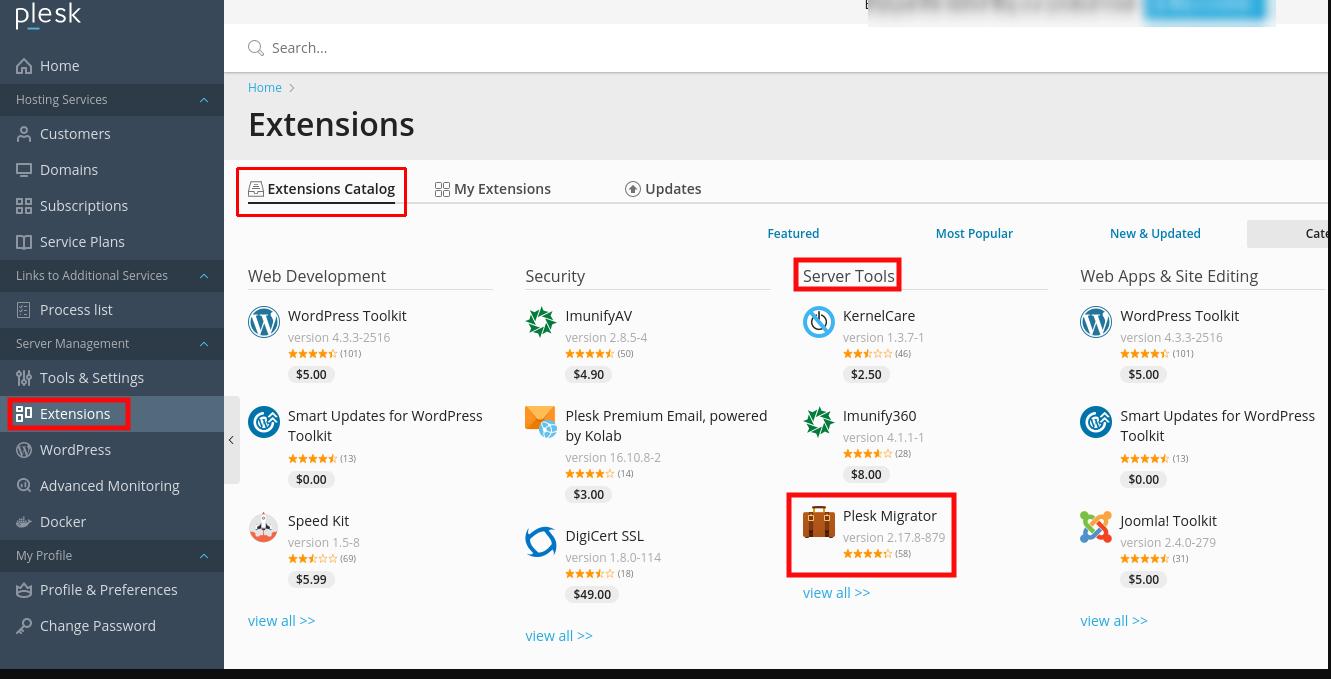The width and height of the screenshot is (1331, 679).
Task: Click view all under Server Tools
Action: (836, 593)
